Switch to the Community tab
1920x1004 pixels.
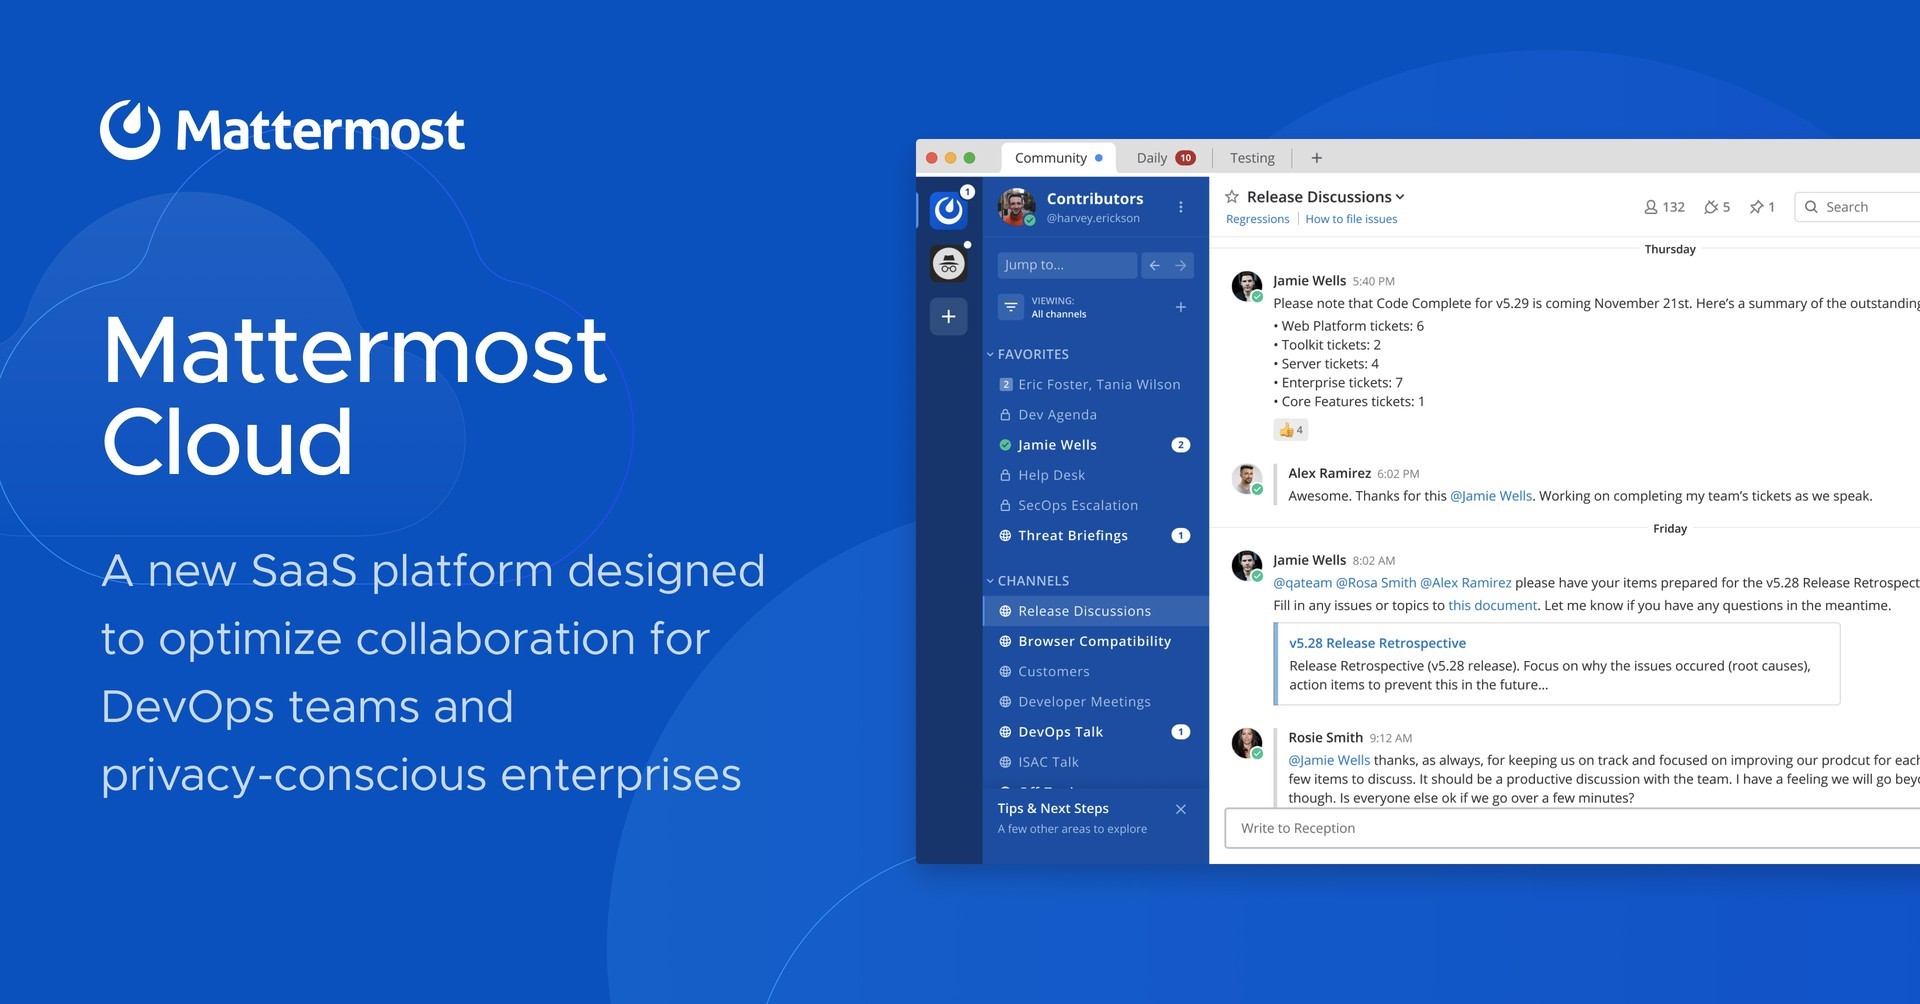(1058, 158)
